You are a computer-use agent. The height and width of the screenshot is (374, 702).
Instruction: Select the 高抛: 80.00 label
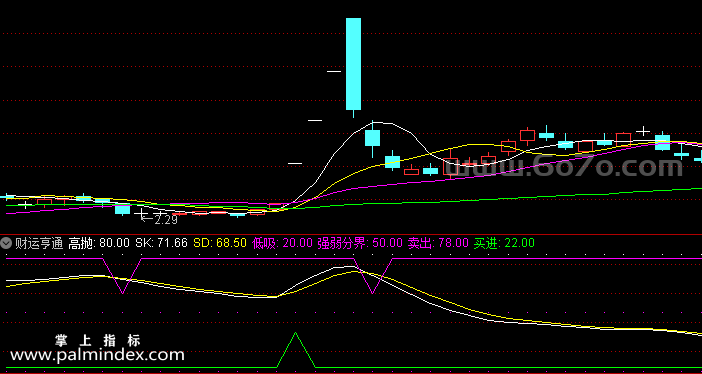98,243
